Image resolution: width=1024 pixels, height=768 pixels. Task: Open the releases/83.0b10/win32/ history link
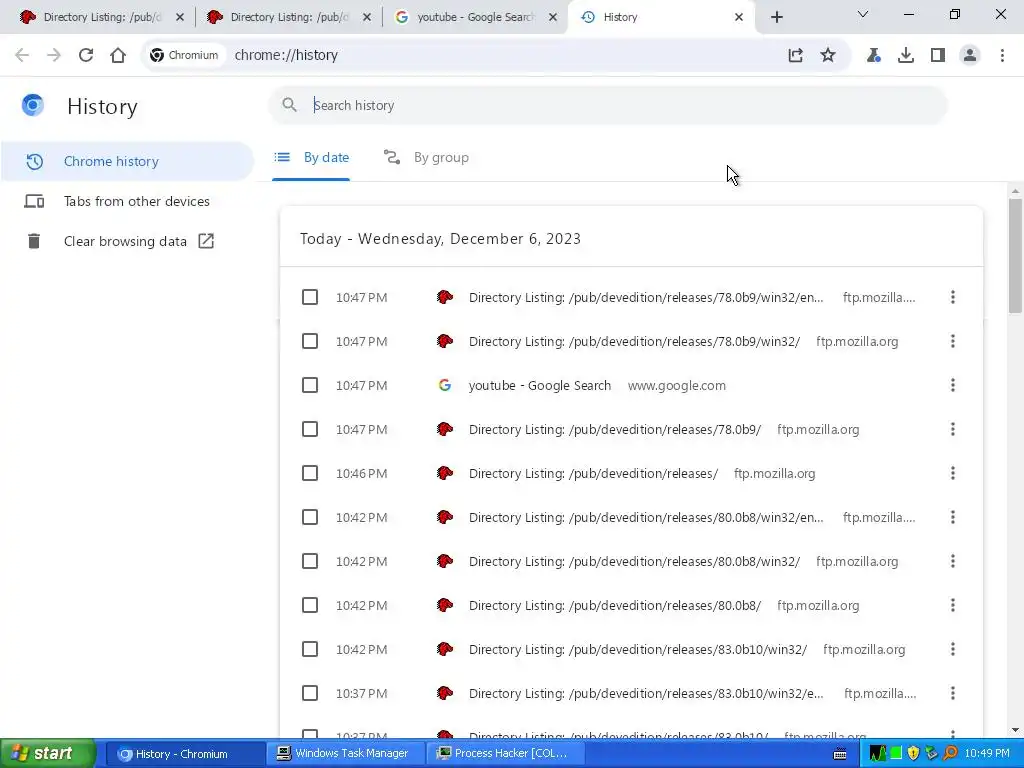(x=637, y=649)
